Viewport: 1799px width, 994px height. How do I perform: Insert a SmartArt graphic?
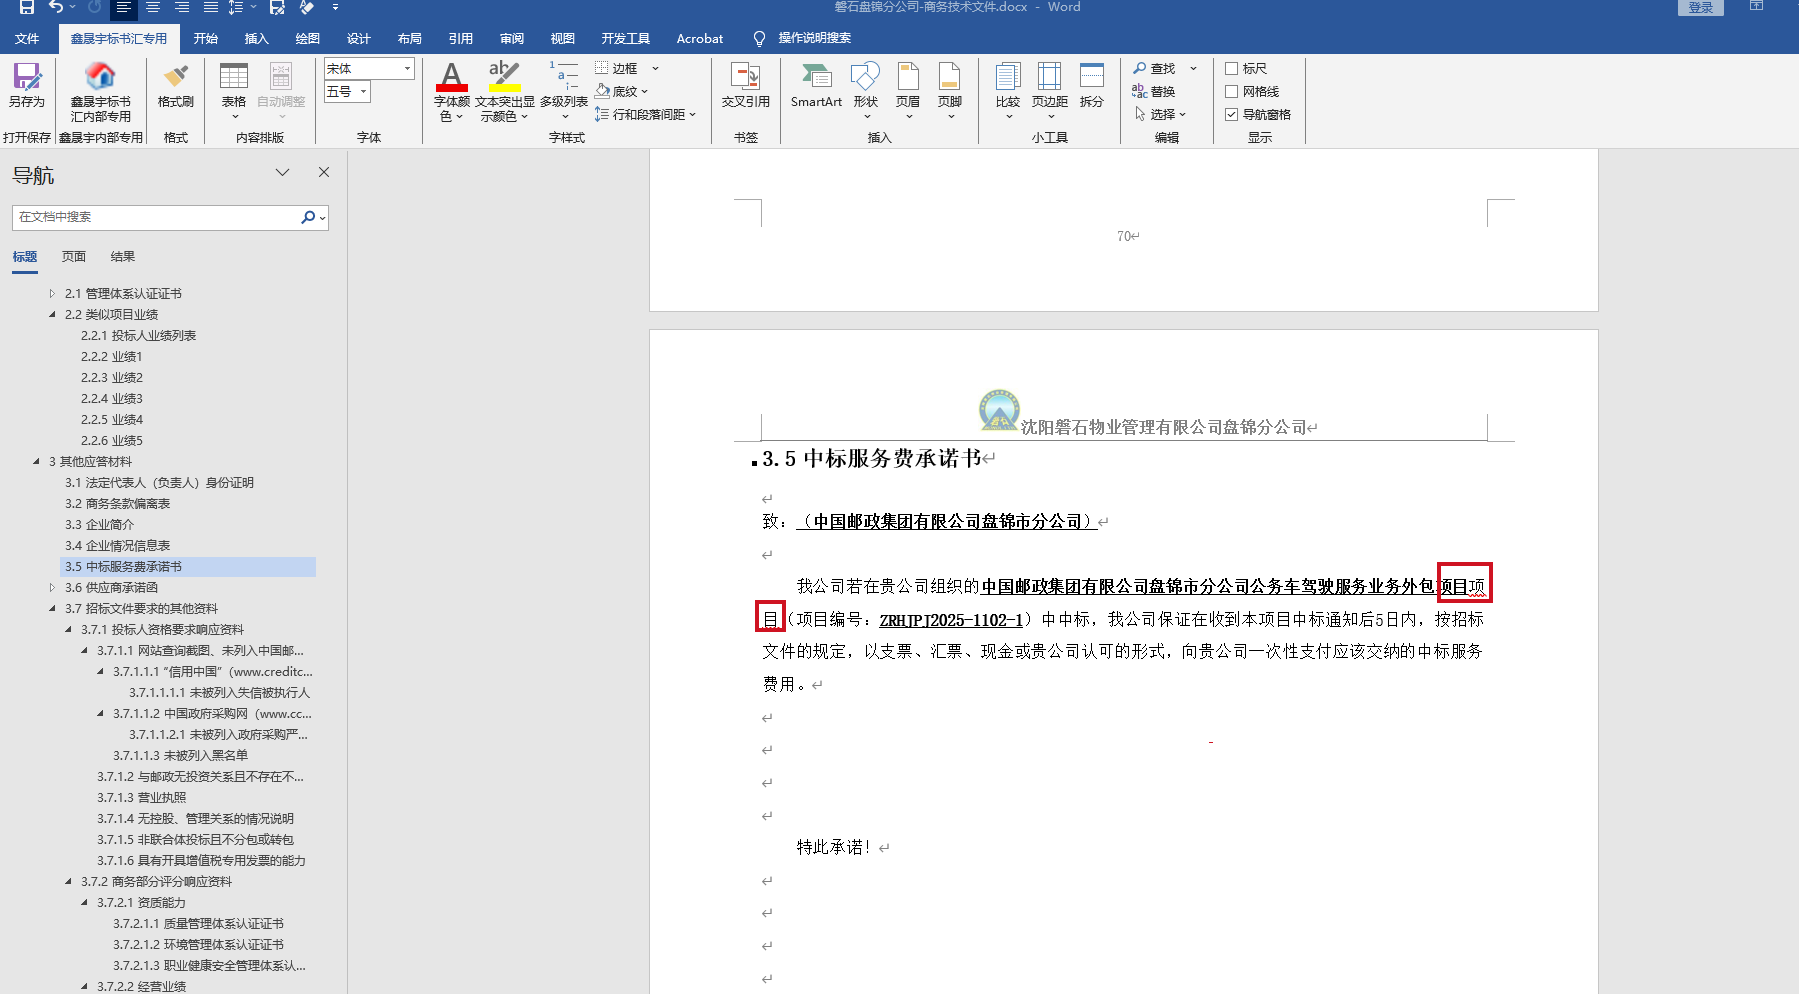tap(816, 85)
